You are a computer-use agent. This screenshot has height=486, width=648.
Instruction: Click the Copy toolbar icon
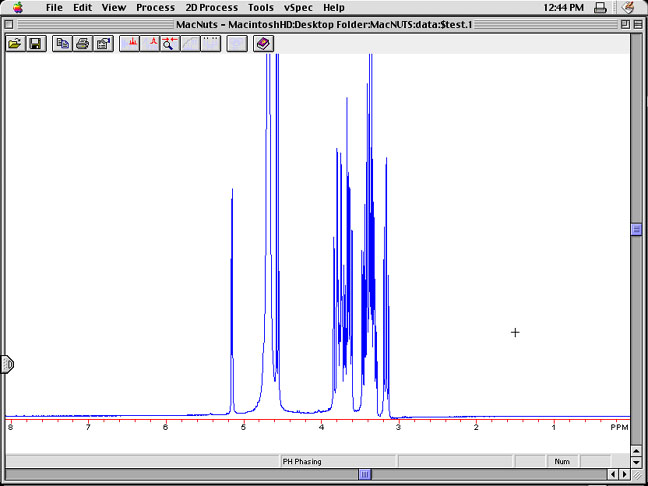tap(63, 44)
